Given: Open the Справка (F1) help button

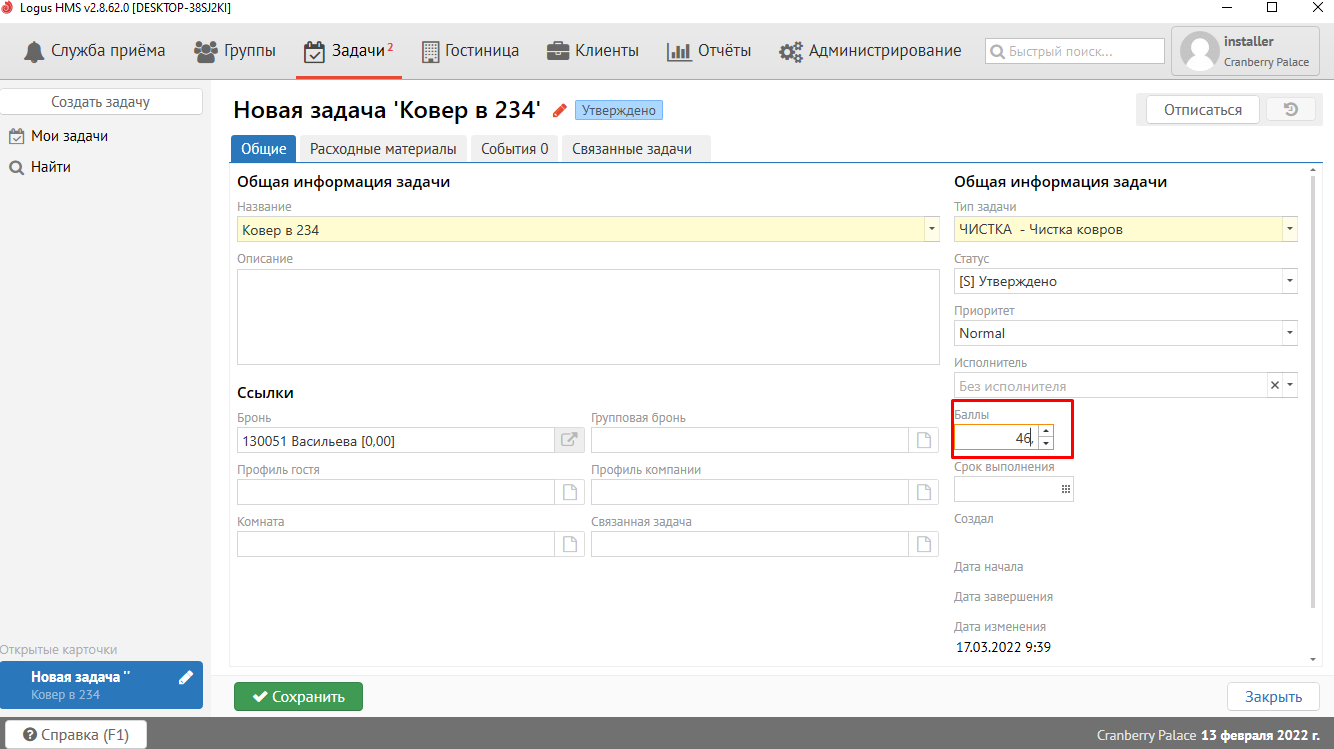Looking at the screenshot, I should [x=76, y=735].
